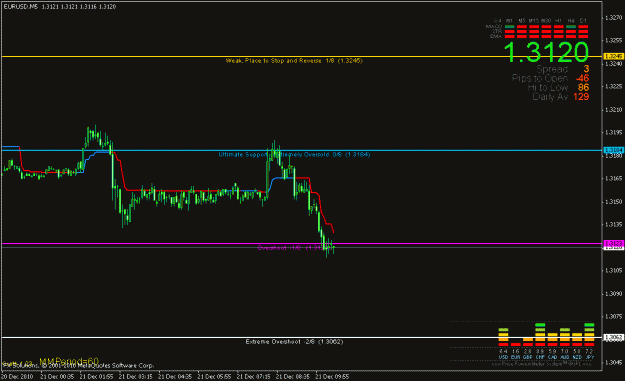The width and height of the screenshot is (625, 381).
Task: Select the large green 1.3120 price display
Action: pyautogui.click(x=546, y=52)
